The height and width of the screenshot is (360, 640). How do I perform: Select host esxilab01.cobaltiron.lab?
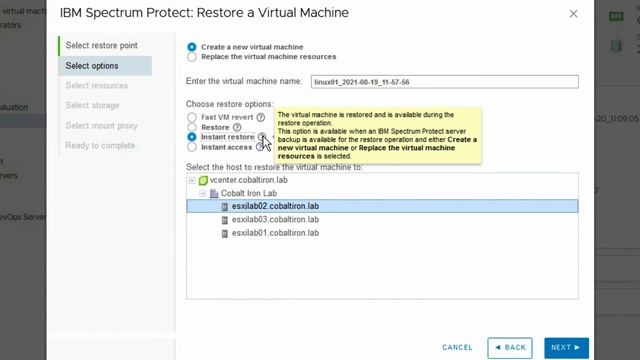[382, 233]
